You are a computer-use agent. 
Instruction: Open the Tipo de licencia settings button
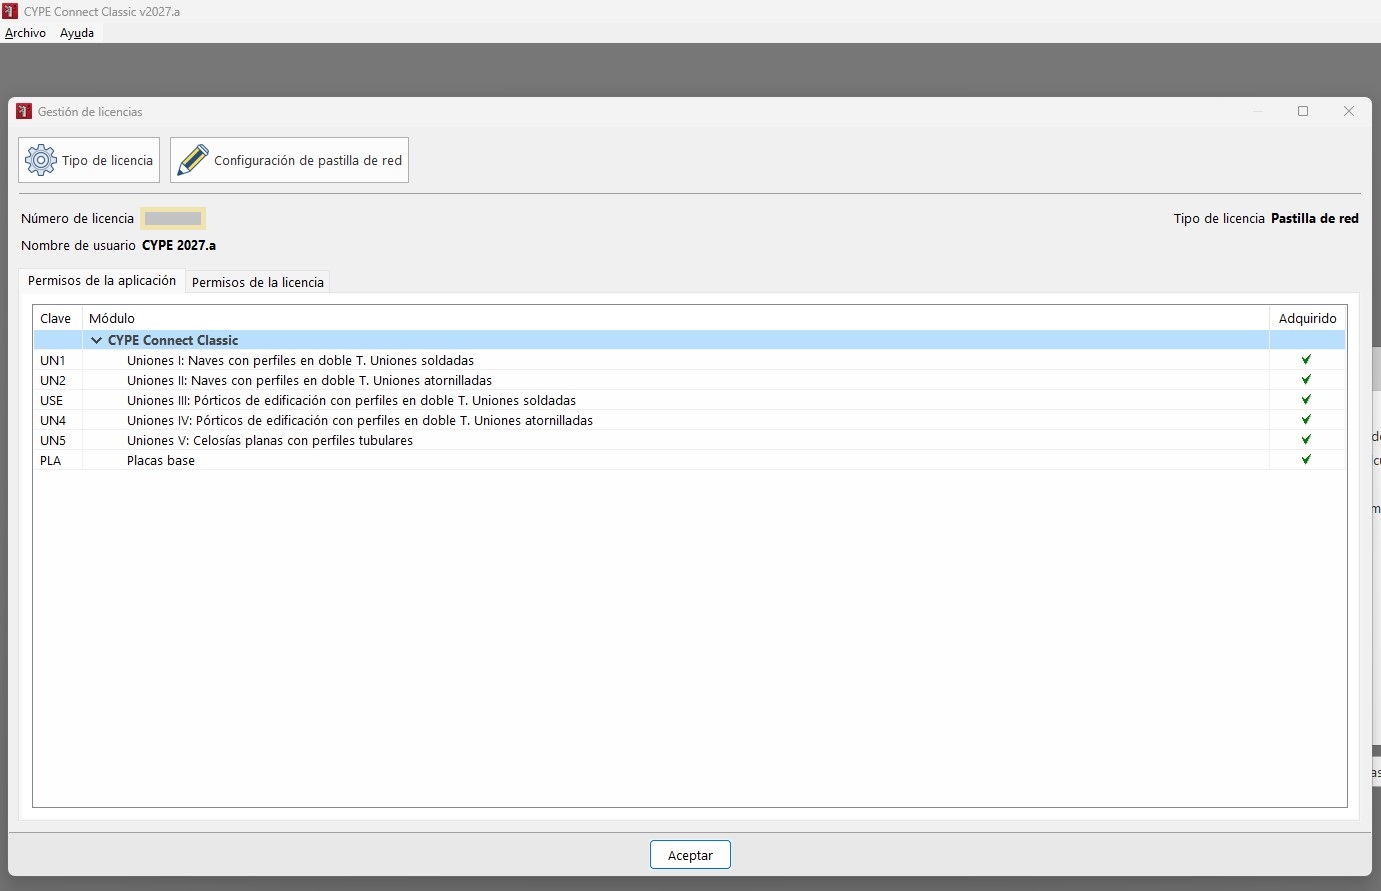[89, 160]
